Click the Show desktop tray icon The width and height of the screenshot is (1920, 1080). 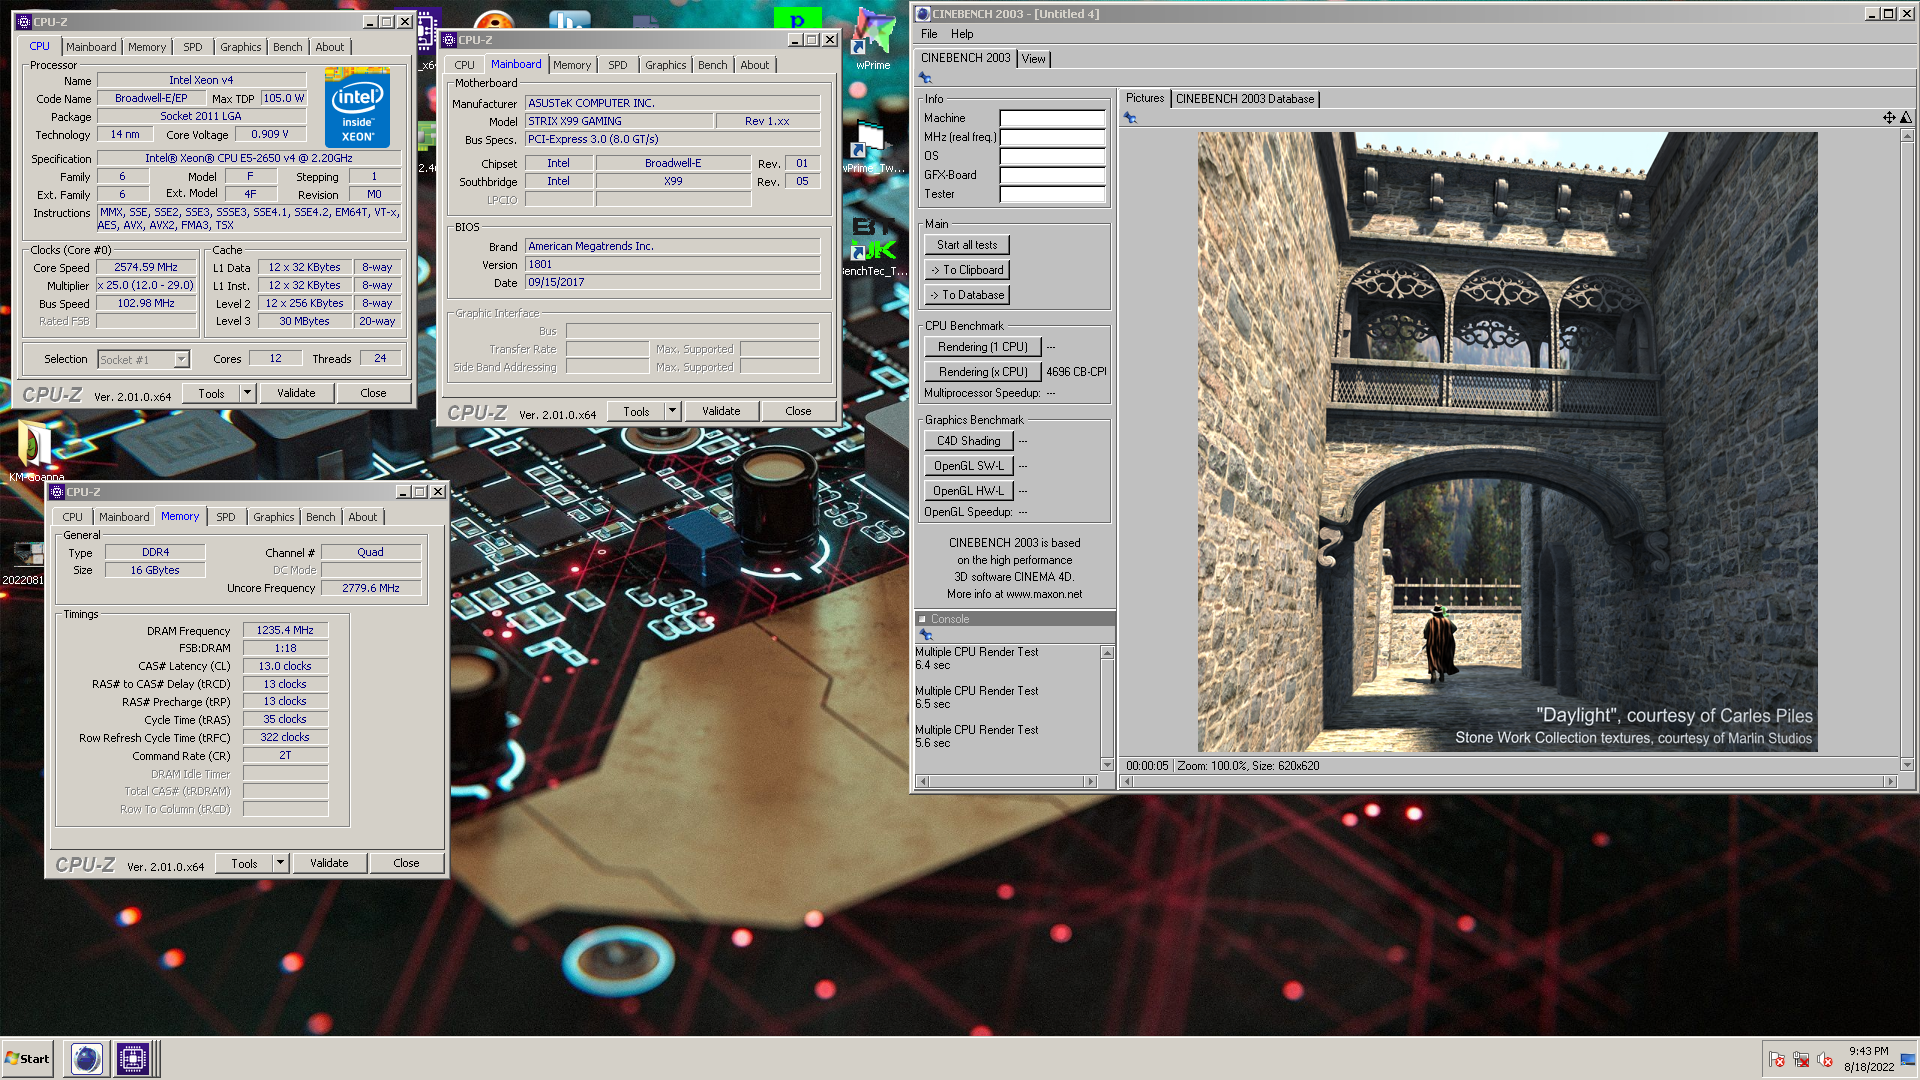pos(1908,1060)
